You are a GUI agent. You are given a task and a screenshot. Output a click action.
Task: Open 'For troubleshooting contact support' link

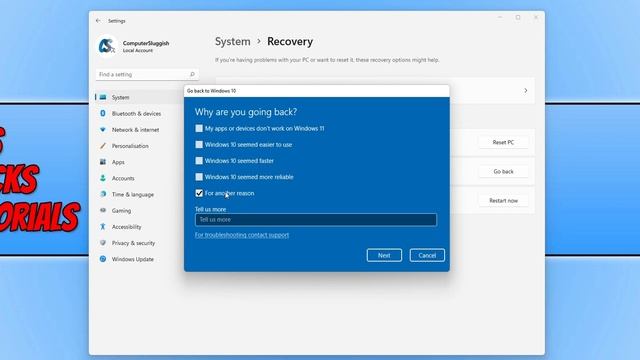pos(242,235)
